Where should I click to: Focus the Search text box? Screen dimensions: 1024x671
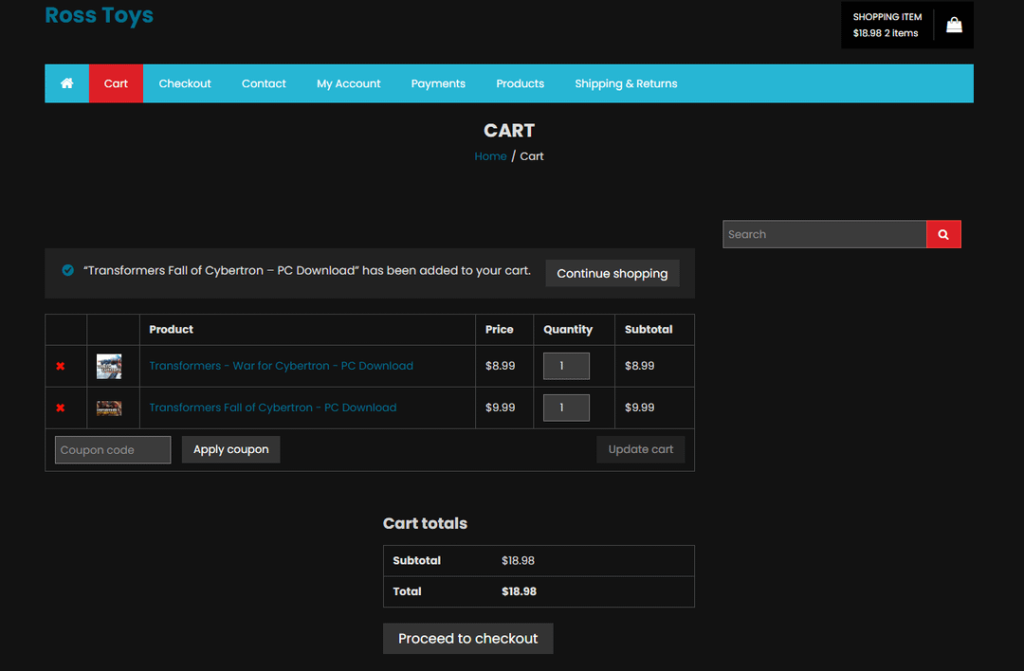tap(824, 234)
